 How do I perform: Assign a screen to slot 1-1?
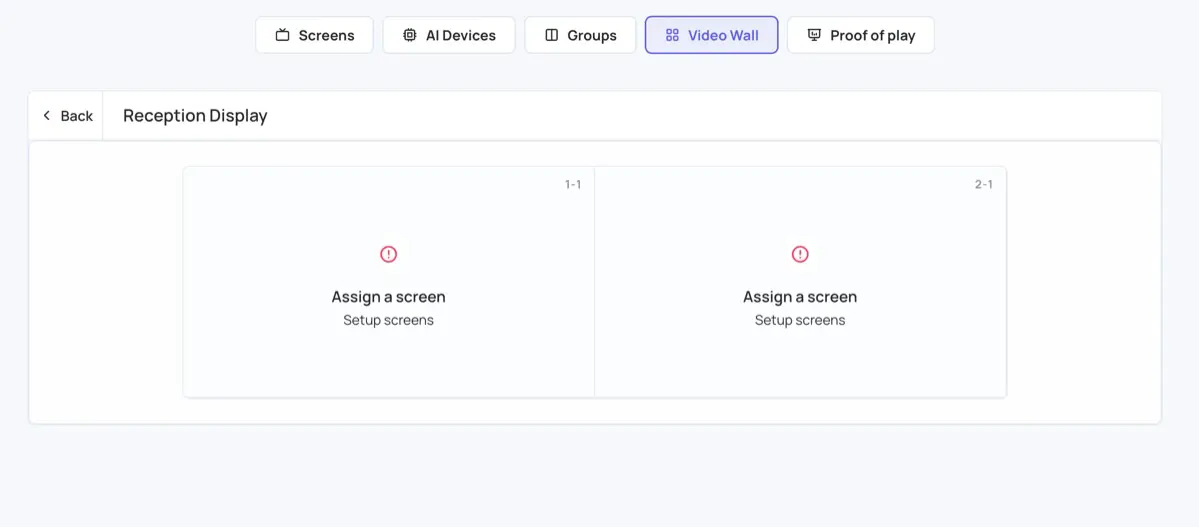click(388, 297)
